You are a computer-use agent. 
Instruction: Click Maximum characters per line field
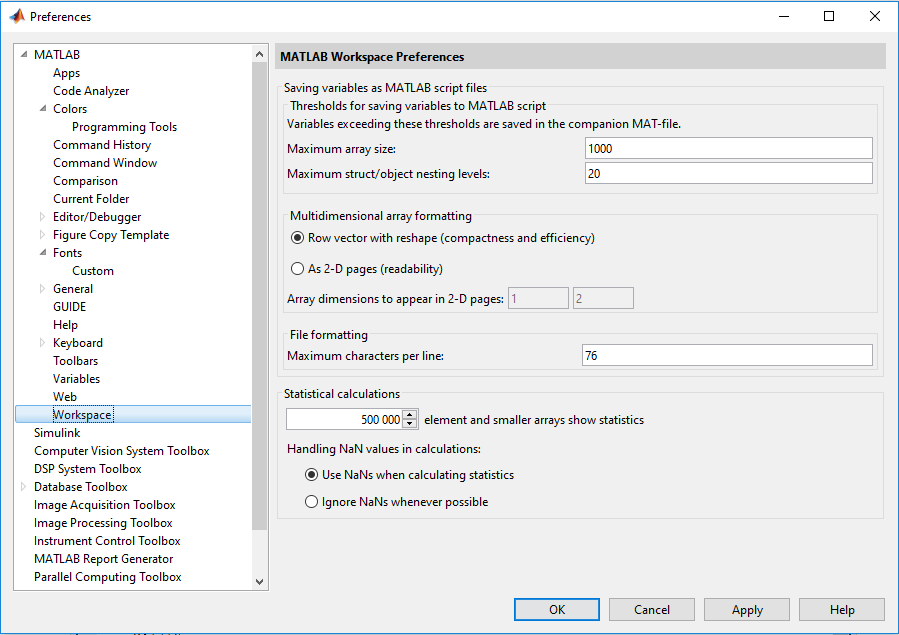tap(727, 355)
